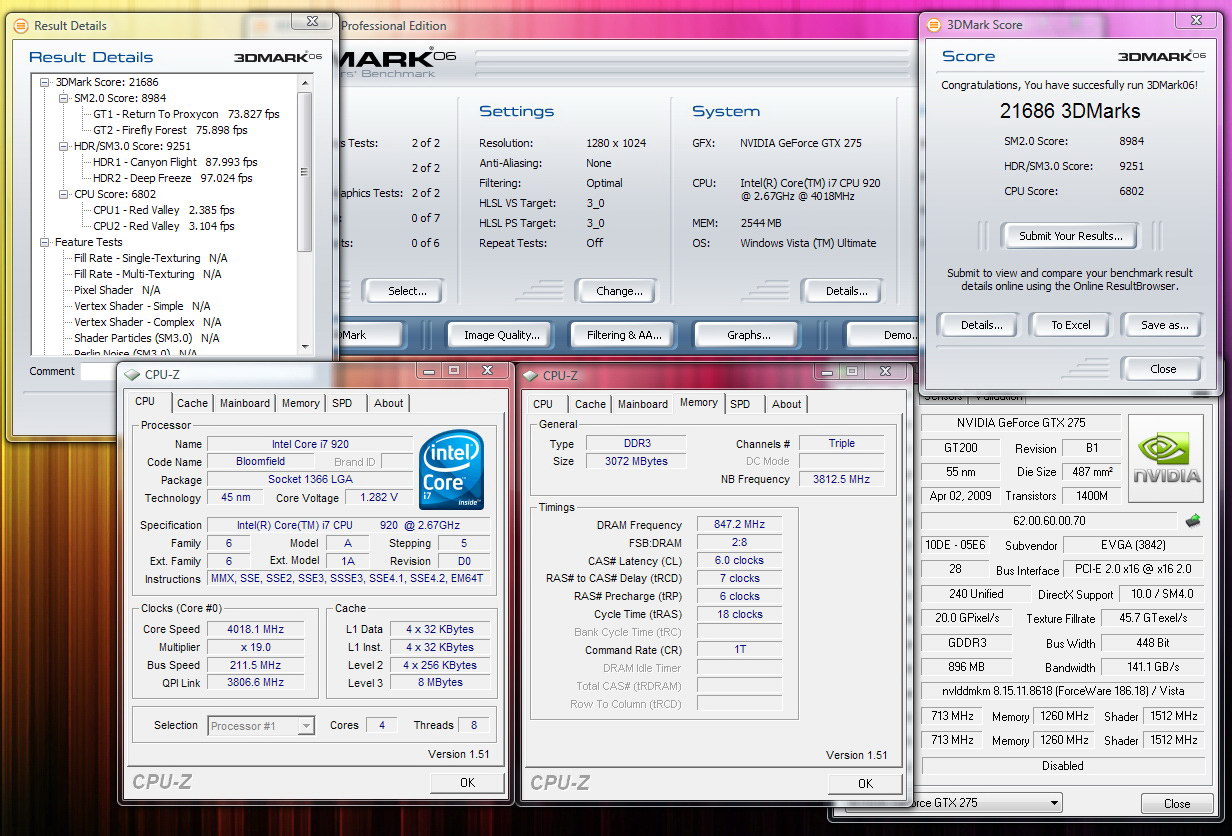Minimize the left CPU-Z window
This screenshot has height=836, width=1232.
[431, 370]
